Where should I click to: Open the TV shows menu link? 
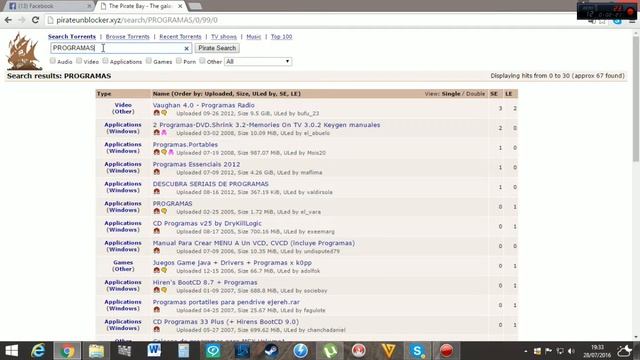click(224, 37)
